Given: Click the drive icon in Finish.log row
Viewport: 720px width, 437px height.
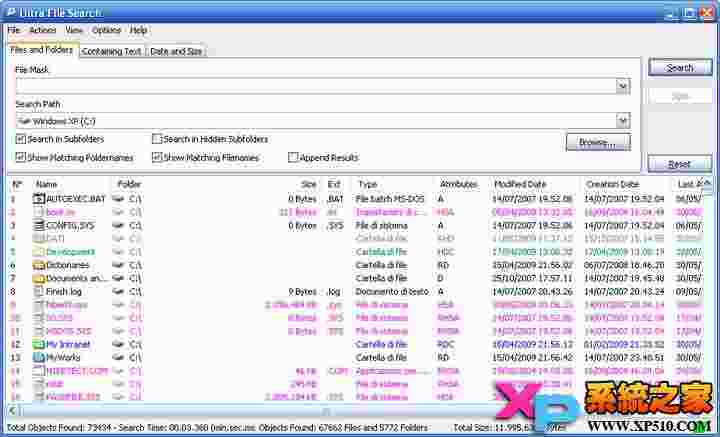Looking at the screenshot, I should tap(119, 292).
